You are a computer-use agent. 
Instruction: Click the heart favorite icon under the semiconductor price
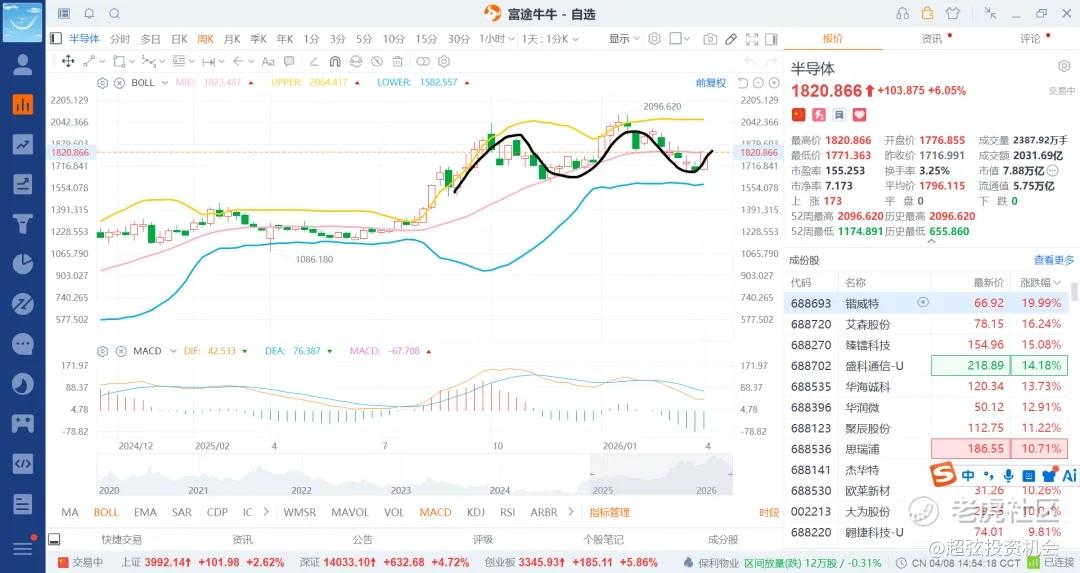pyautogui.click(x=860, y=116)
